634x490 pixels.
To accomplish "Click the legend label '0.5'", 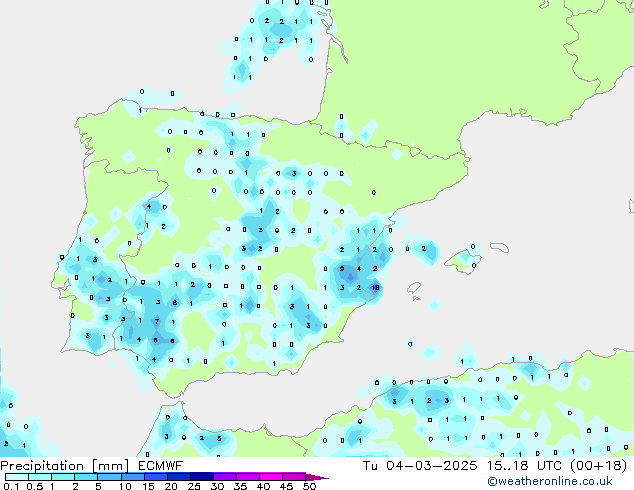I will (35, 486).
